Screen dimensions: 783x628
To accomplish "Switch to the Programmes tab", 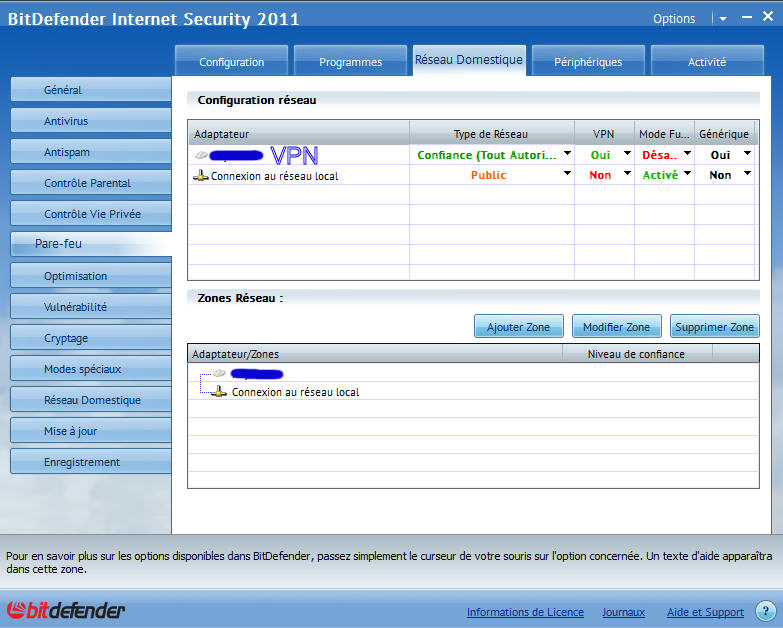I will (x=350, y=61).
